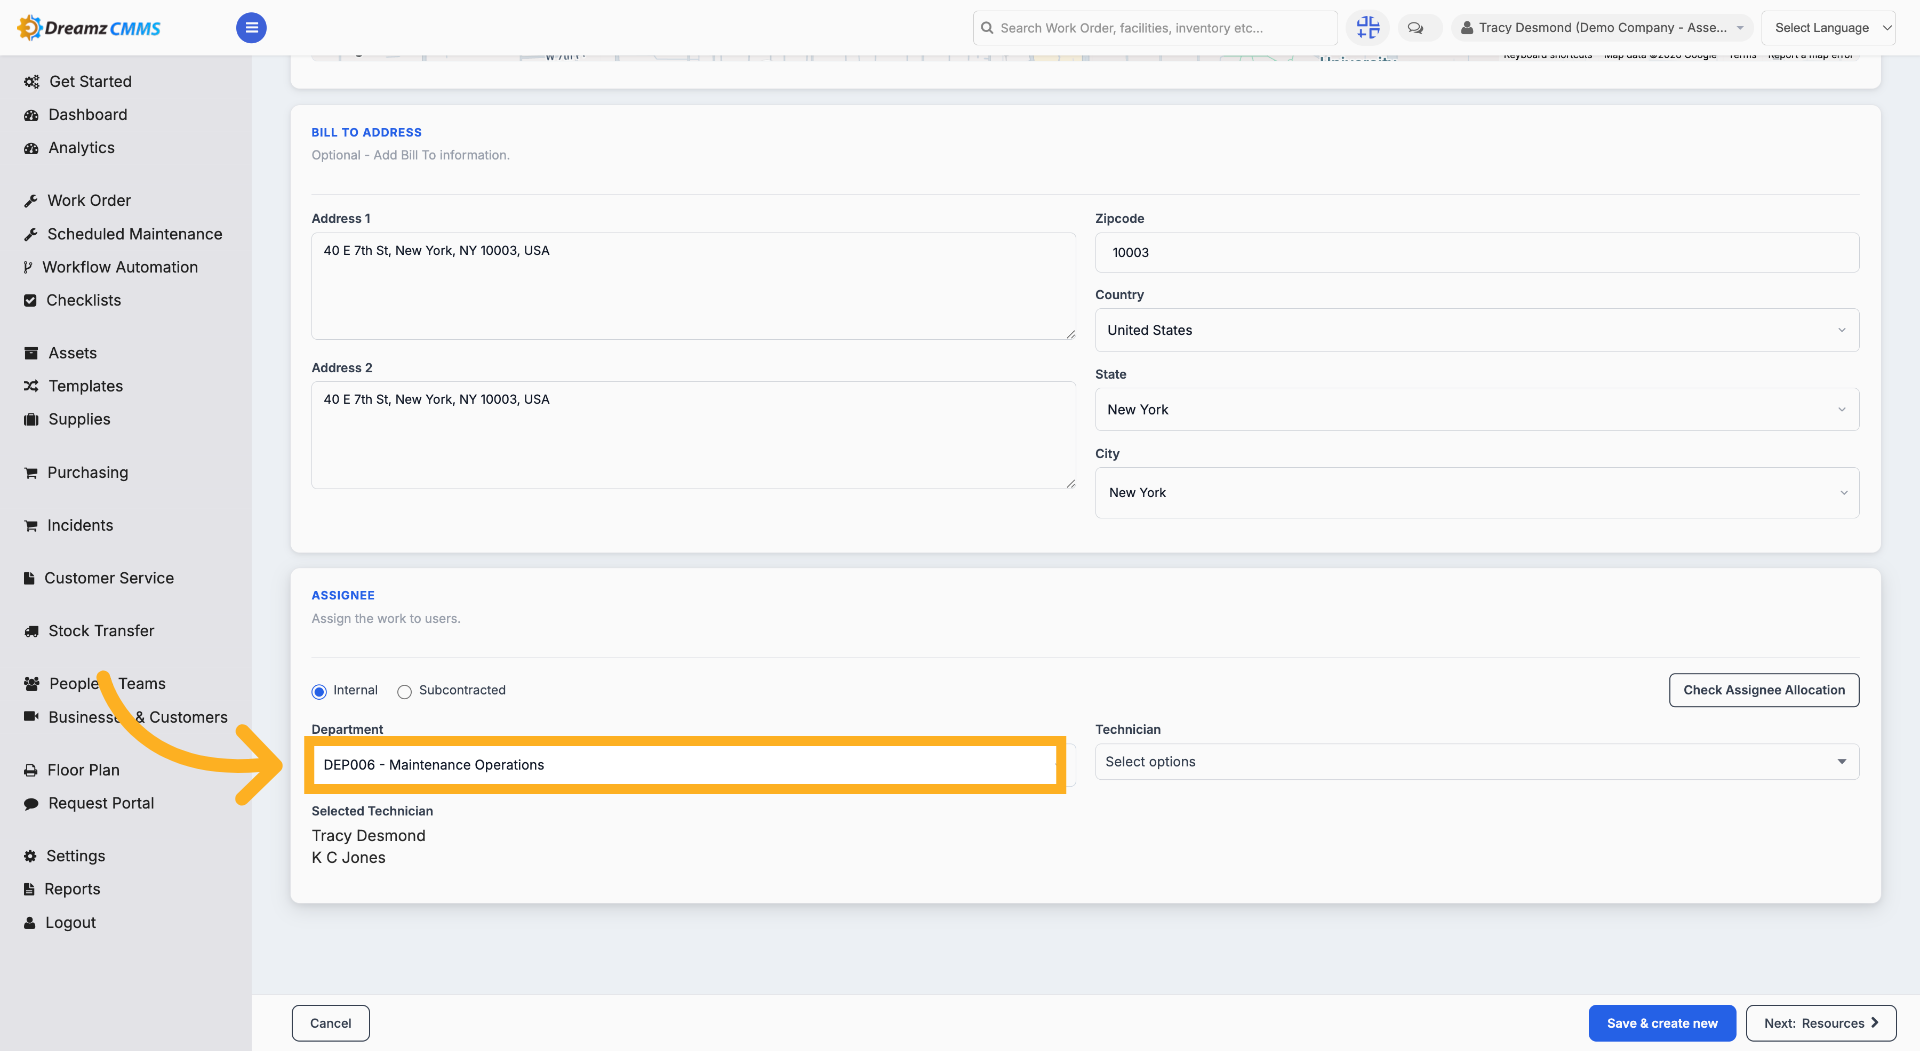Viewport: 1920px width, 1051px height.
Task: Select the Internal assignee radio button
Action: pyautogui.click(x=319, y=691)
